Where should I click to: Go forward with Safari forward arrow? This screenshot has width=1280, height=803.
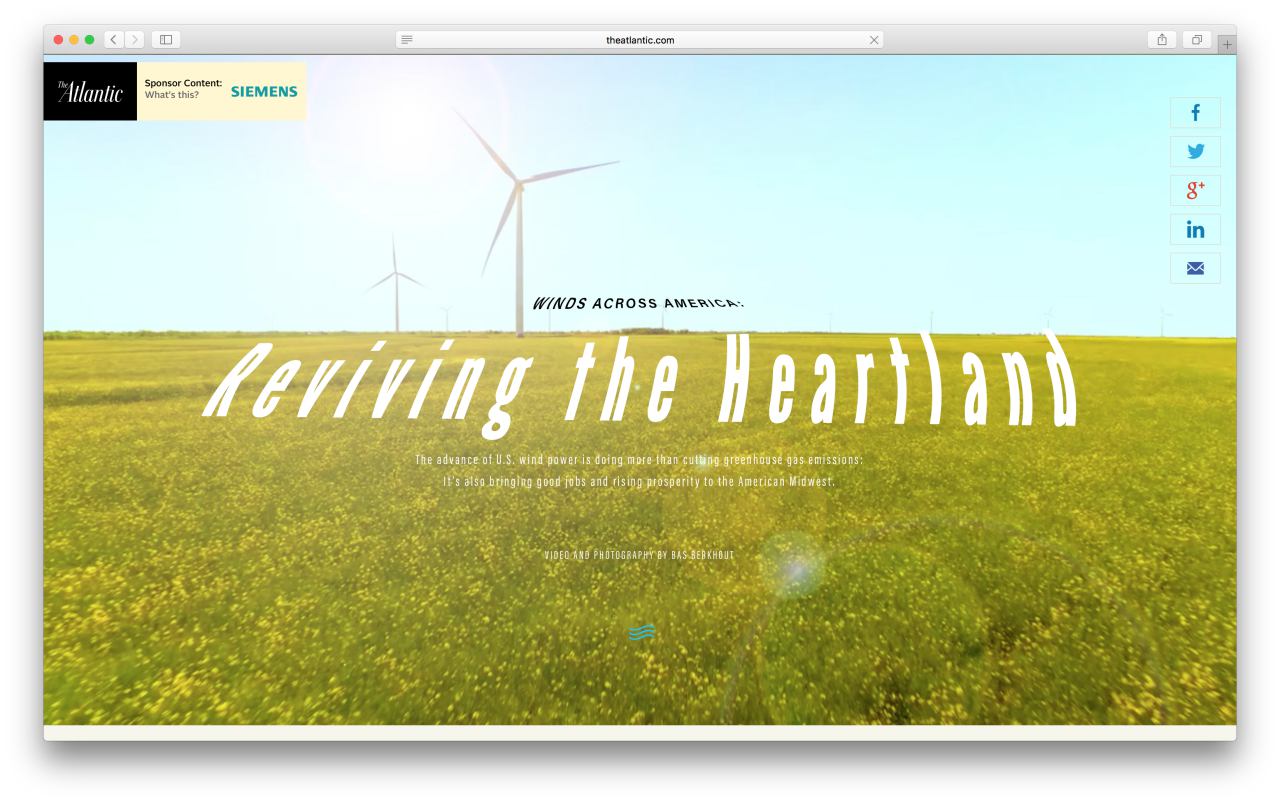tap(135, 40)
